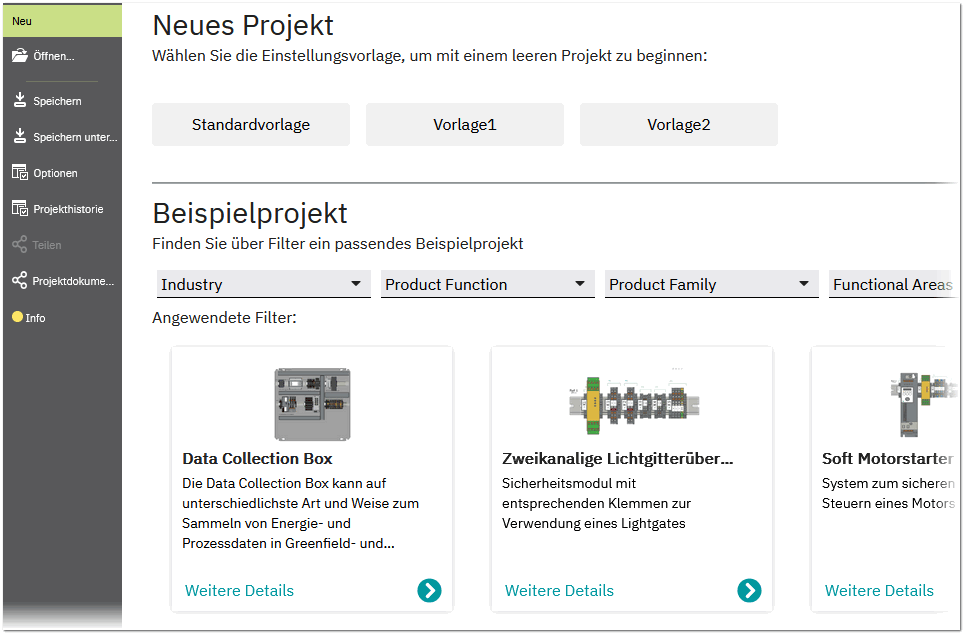The image size is (964, 634).
Task: Click the Speichern unter icon
Action: coord(20,137)
